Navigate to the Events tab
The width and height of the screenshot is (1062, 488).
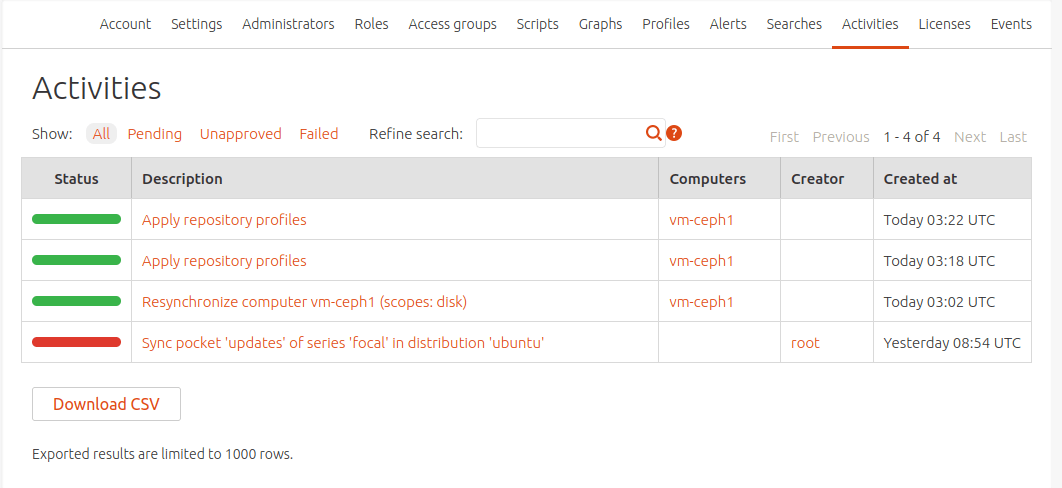tap(1011, 24)
